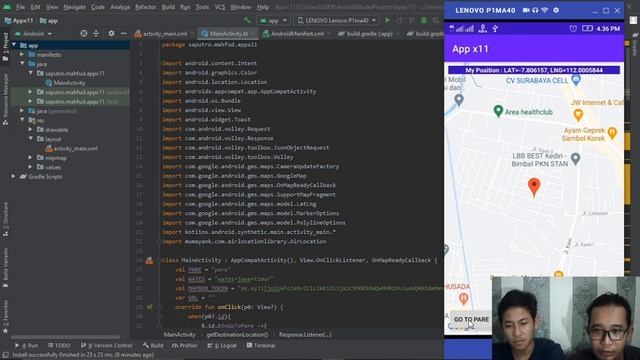Switch to activity_main.xml editor tab
The height and width of the screenshot is (360, 640).
(x=161, y=33)
